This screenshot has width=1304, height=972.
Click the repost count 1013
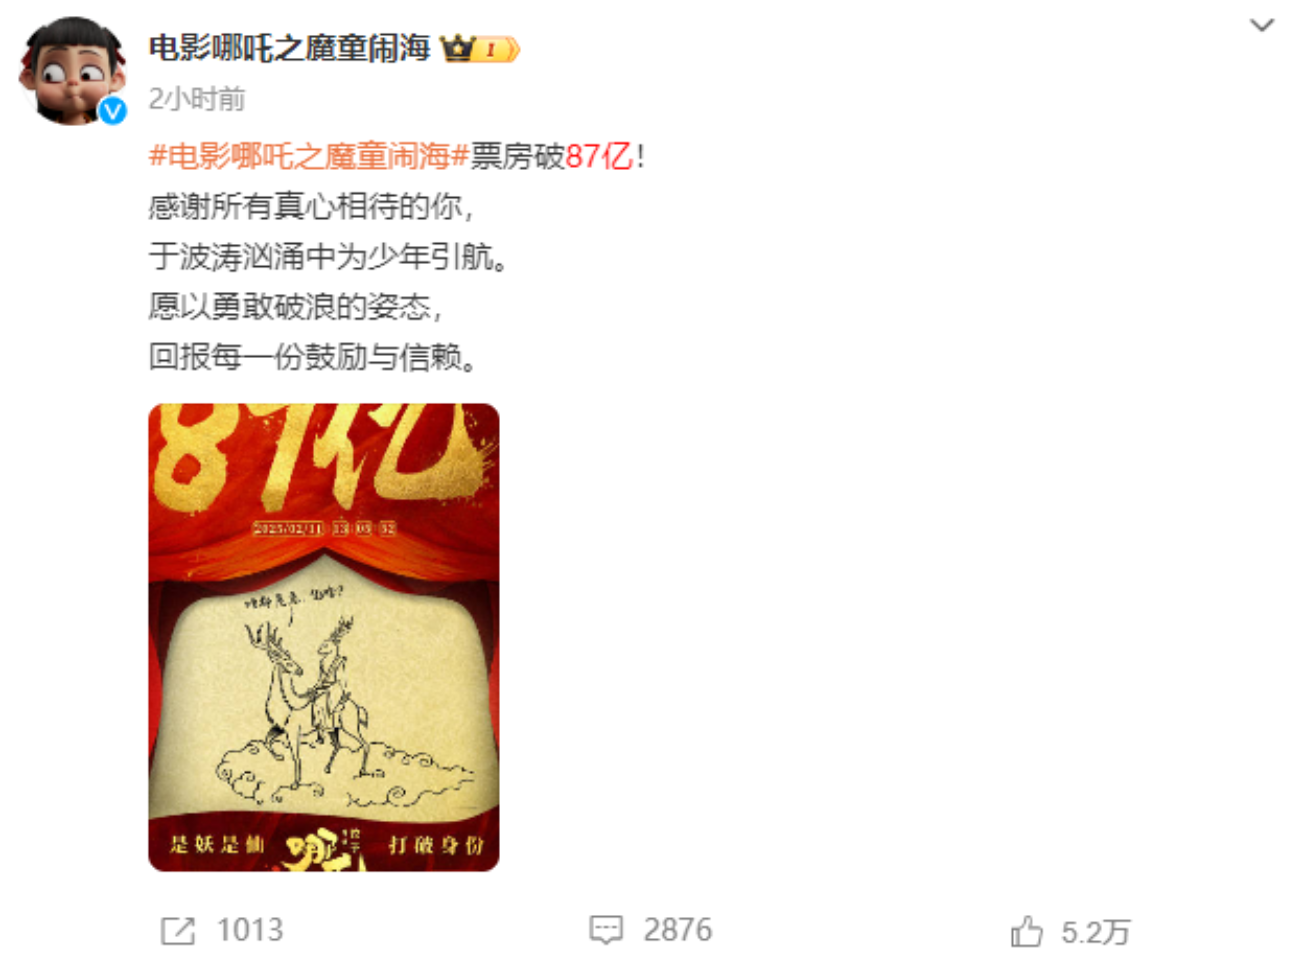250,930
